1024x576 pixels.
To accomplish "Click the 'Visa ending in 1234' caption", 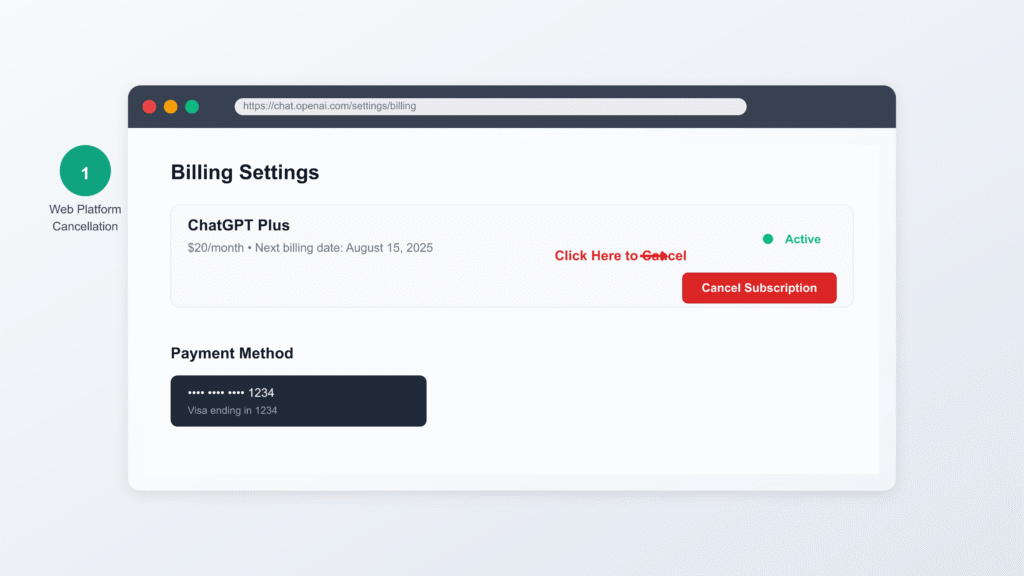I will 232,410.
